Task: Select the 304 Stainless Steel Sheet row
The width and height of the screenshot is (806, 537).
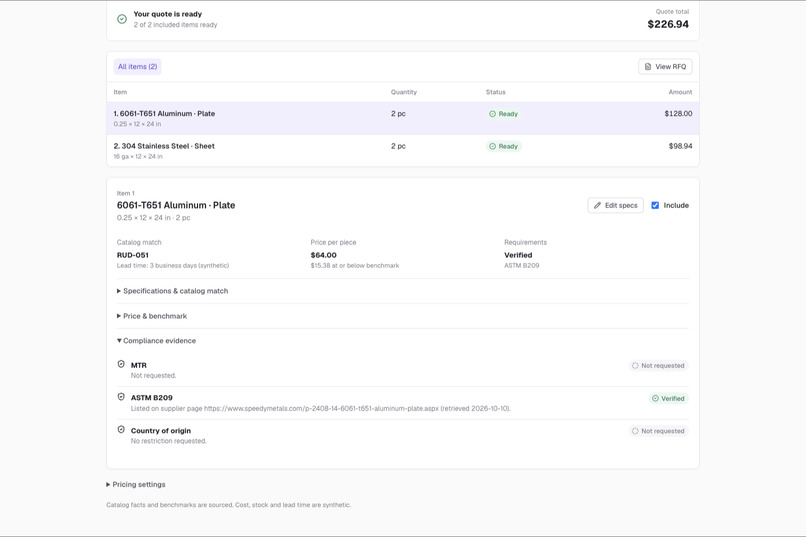Action: 403,151
